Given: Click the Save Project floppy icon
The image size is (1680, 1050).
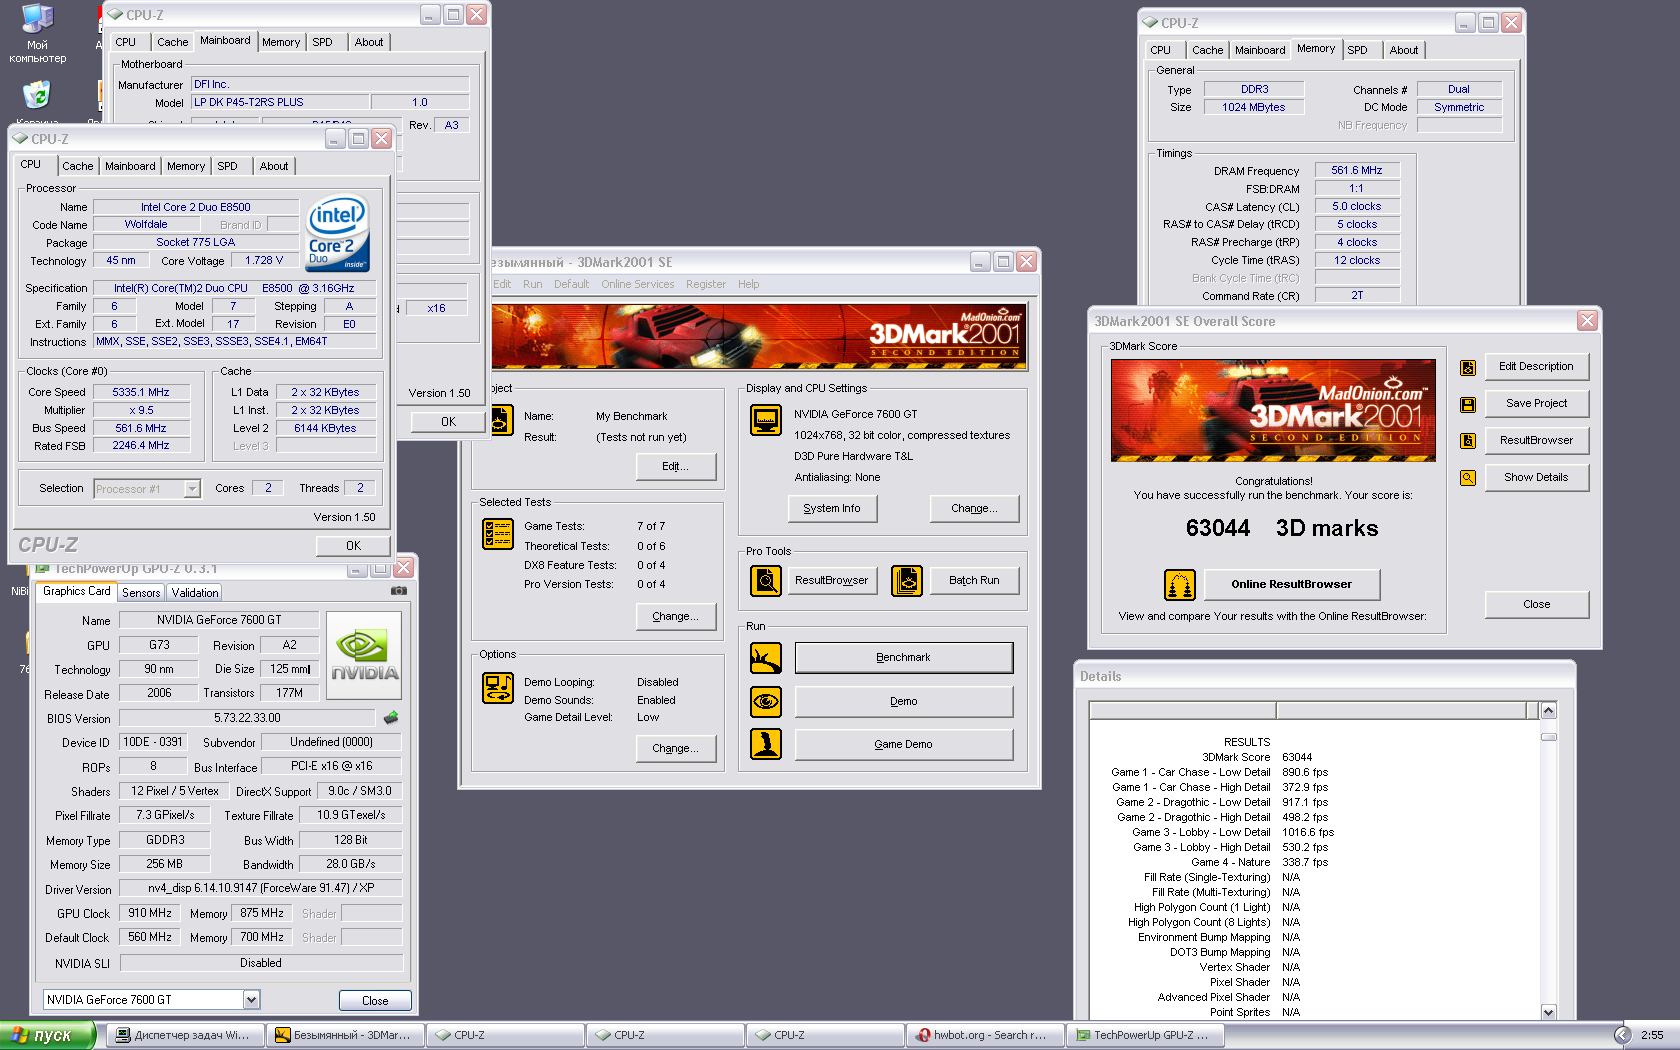Looking at the screenshot, I should pyautogui.click(x=1467, y=404).
